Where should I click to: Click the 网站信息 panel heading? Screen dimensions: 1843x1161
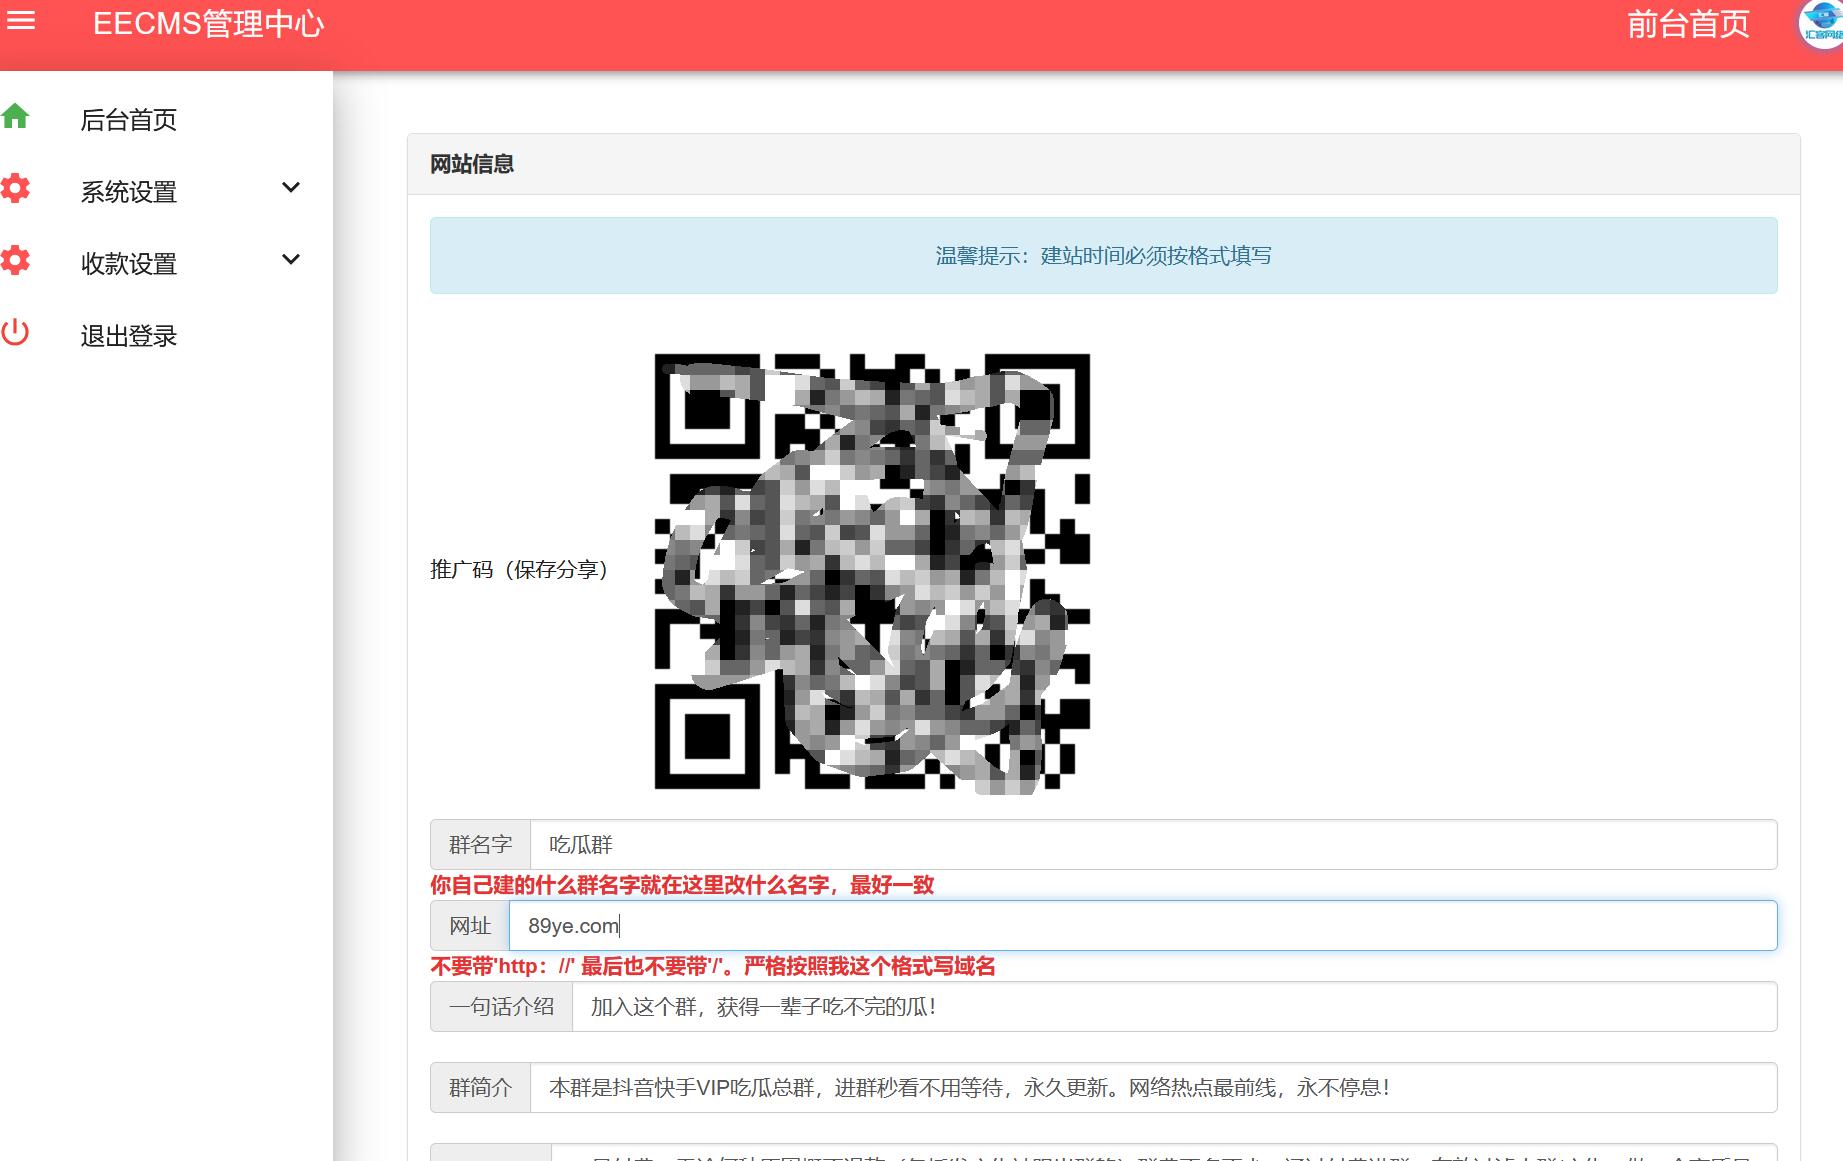click(472, 164)
